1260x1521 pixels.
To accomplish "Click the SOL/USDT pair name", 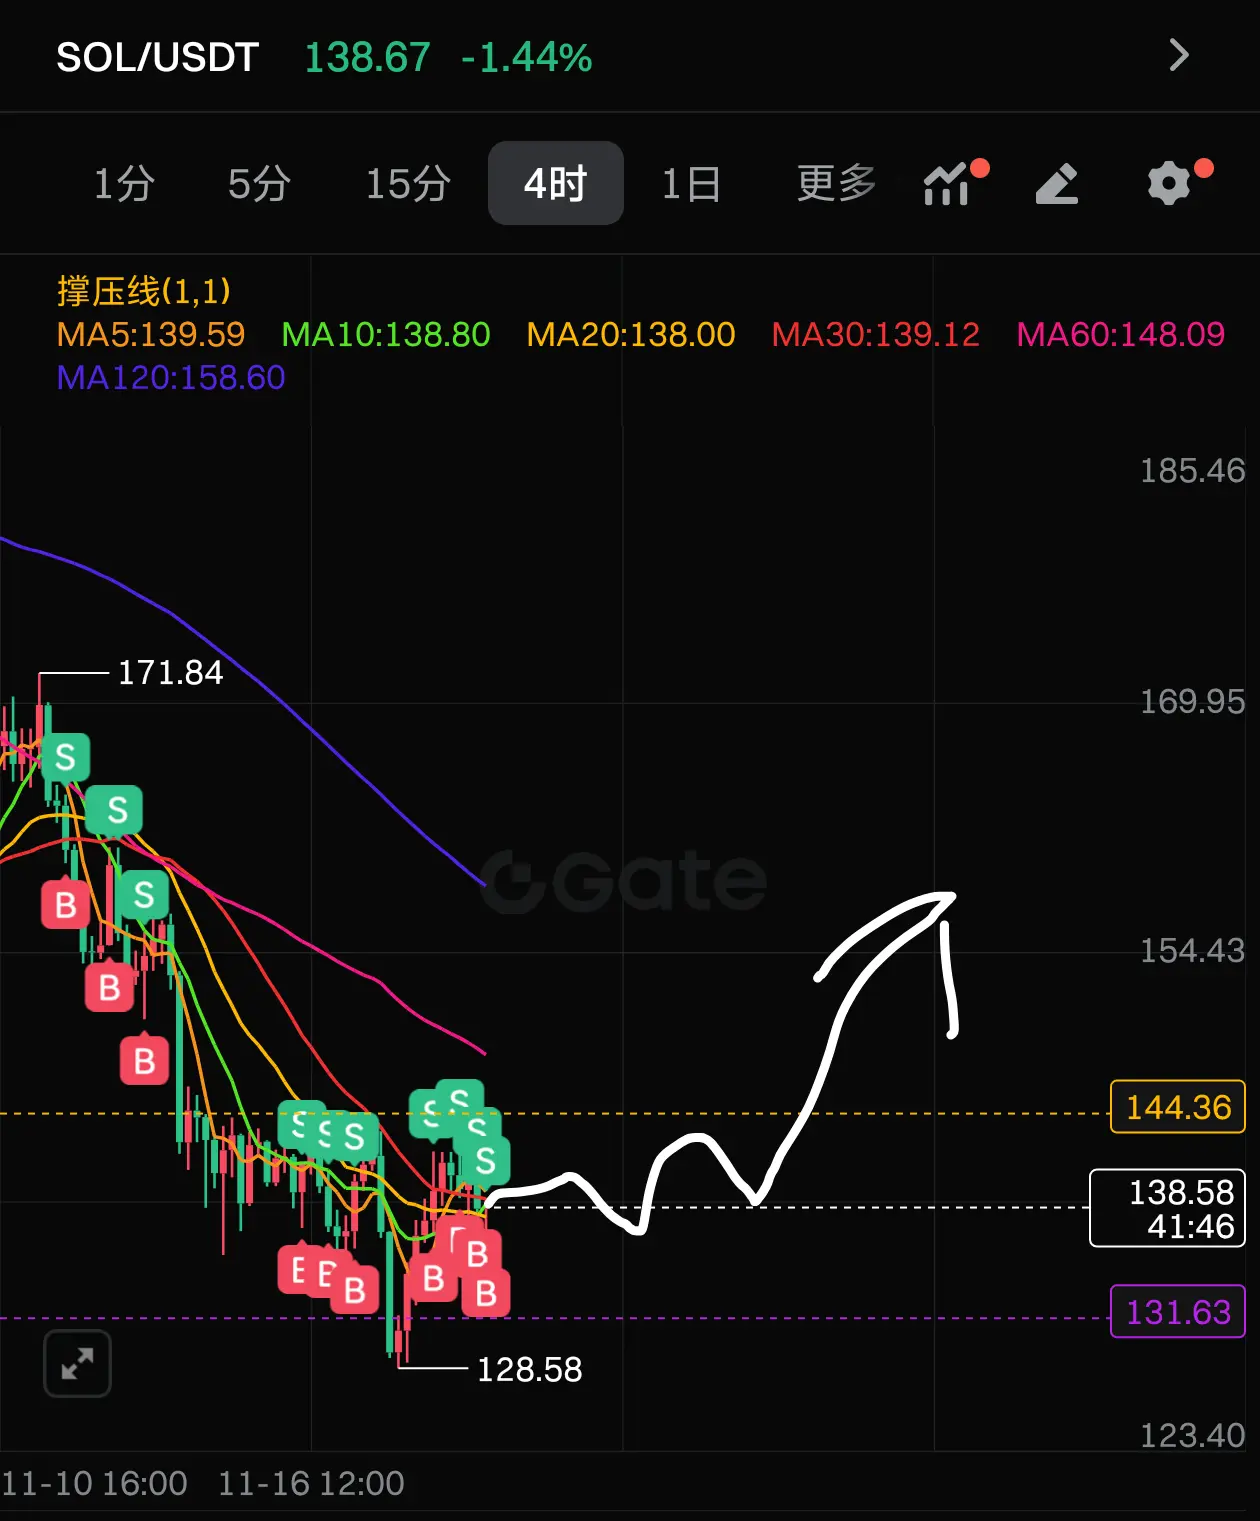I will pyautogui.click(x=158, y=57).
